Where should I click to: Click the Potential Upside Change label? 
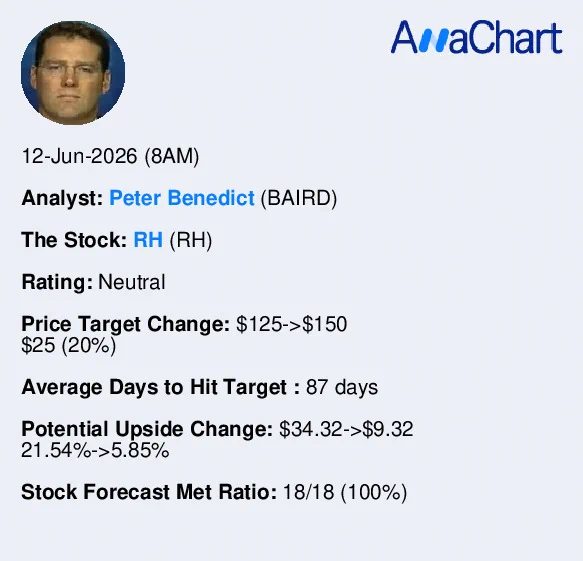(147, 429)
